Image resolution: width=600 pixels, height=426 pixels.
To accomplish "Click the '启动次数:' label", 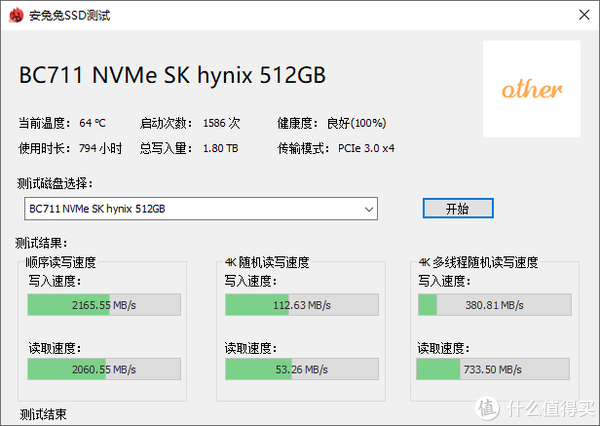I will click(166, 123).
